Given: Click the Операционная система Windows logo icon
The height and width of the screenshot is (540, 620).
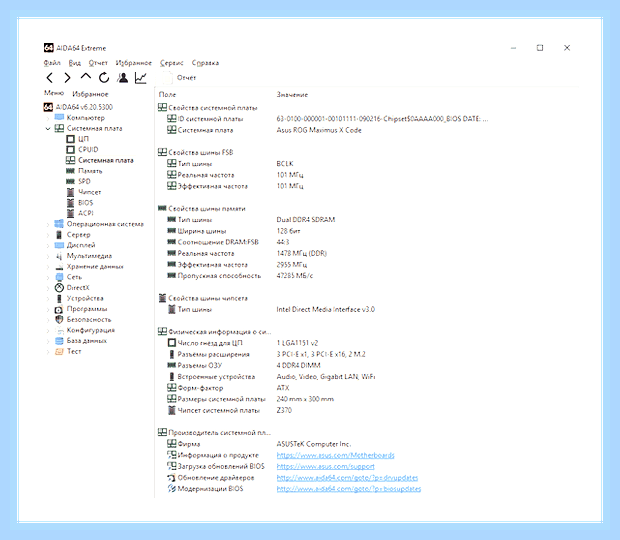Looking at the screenshot, I should (x=59, y=224).
